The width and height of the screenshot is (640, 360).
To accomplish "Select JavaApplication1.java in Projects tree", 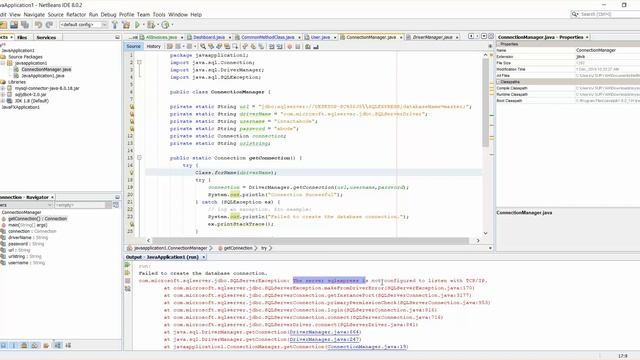I will pyautogui.click(x=43, y=76).
